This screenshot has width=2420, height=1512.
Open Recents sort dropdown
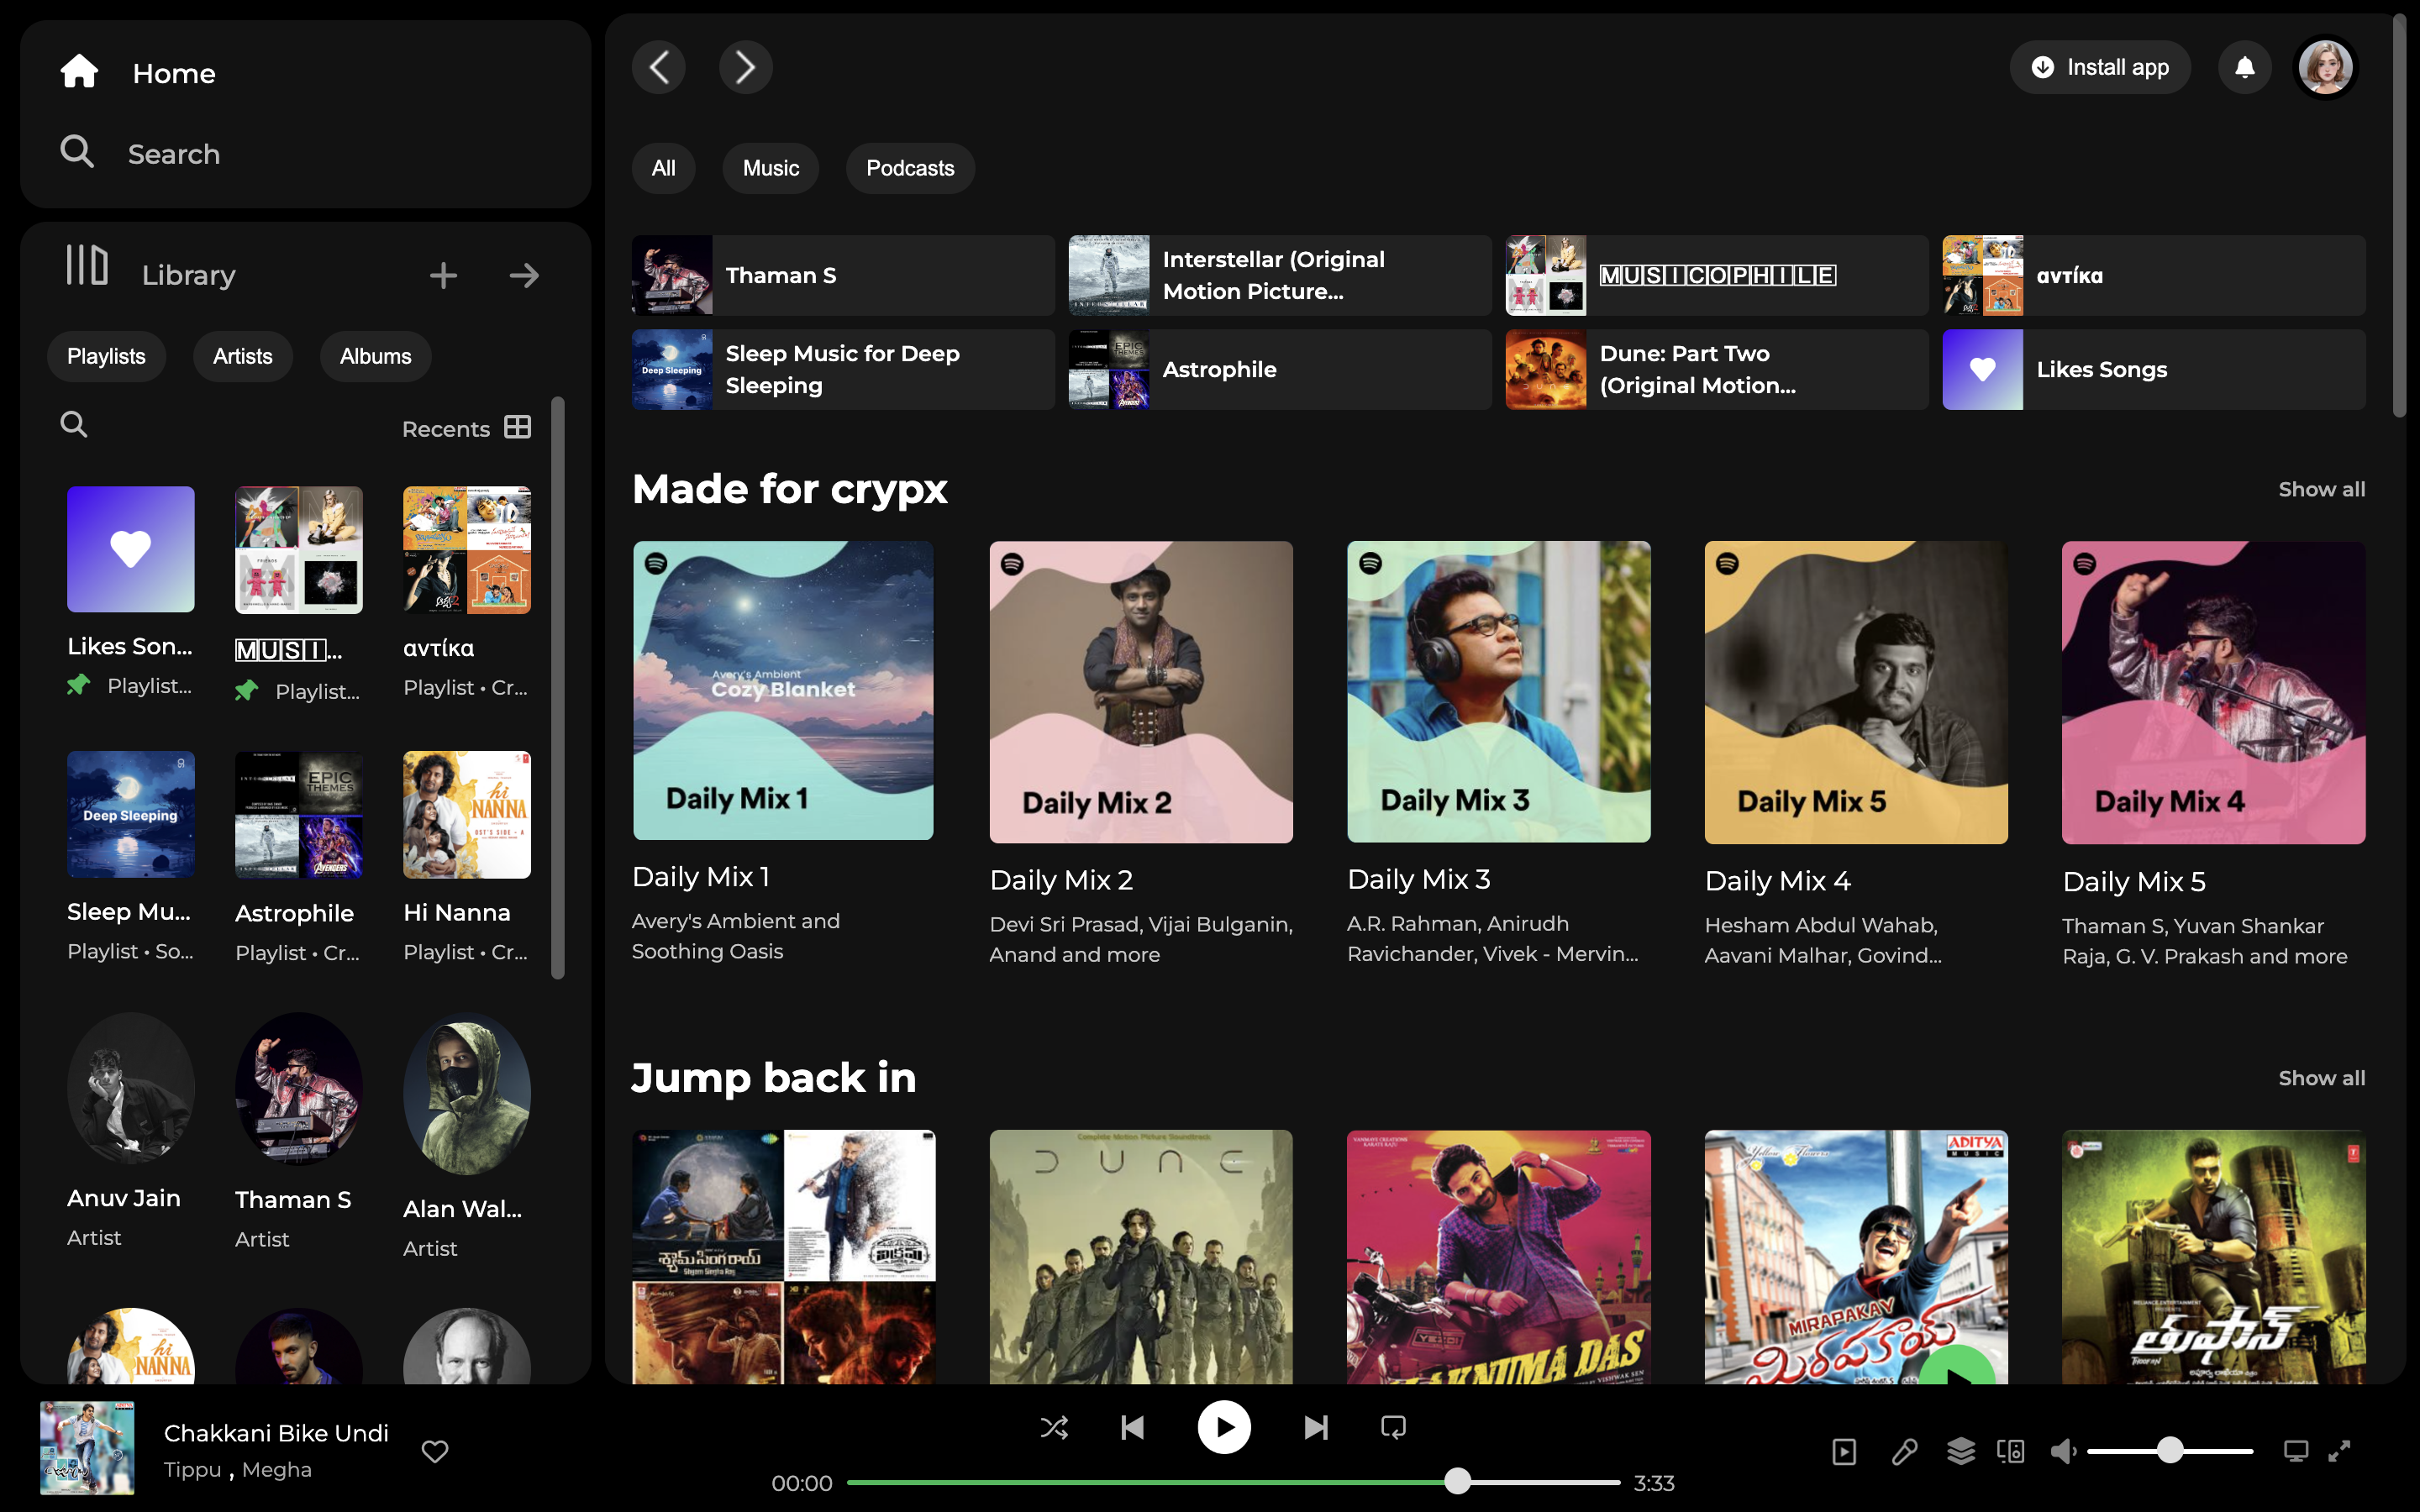click(x=446, y=429)
